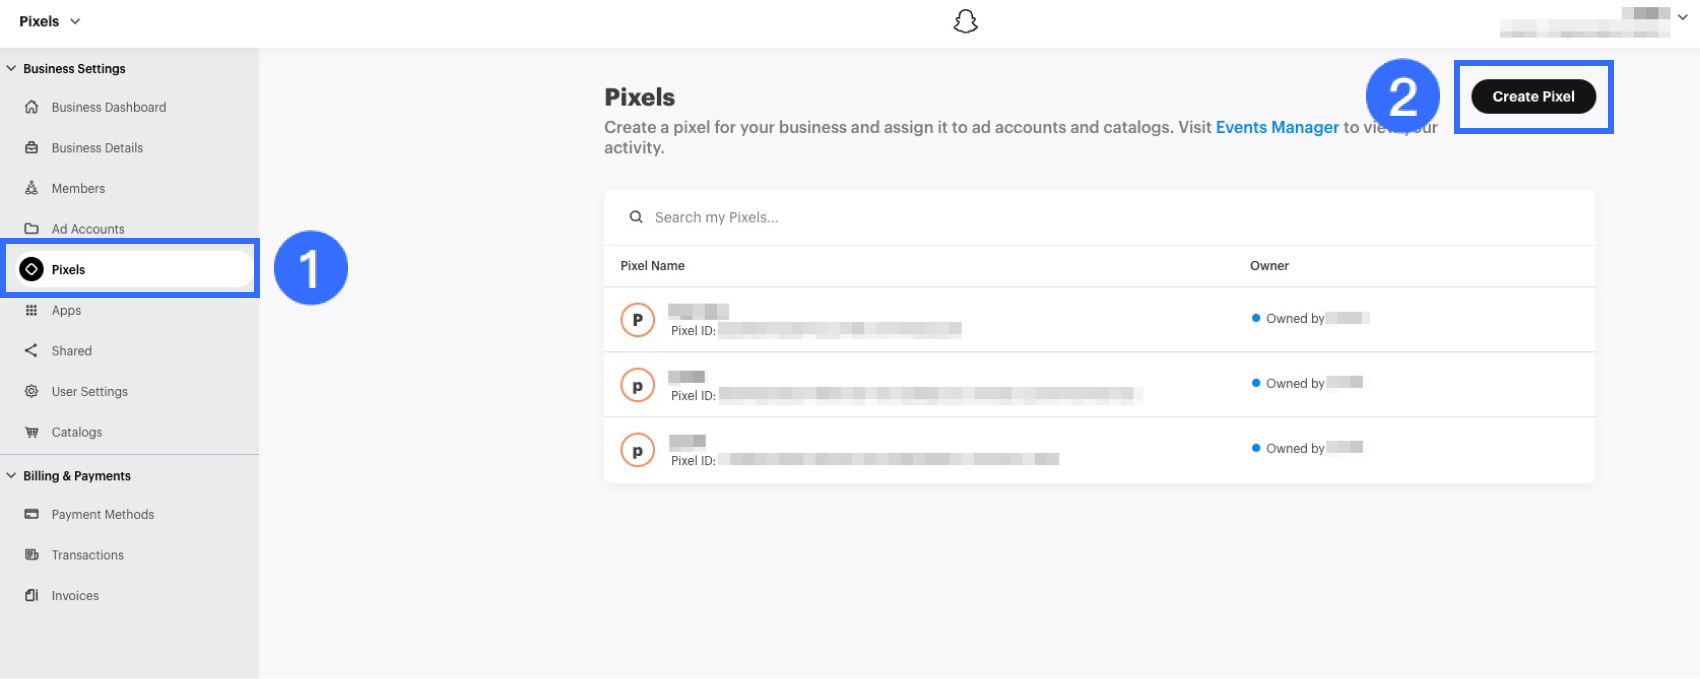Screen dimensions: 1700x679
Task: Click the Apps grid icon
Action: [32, 310]
